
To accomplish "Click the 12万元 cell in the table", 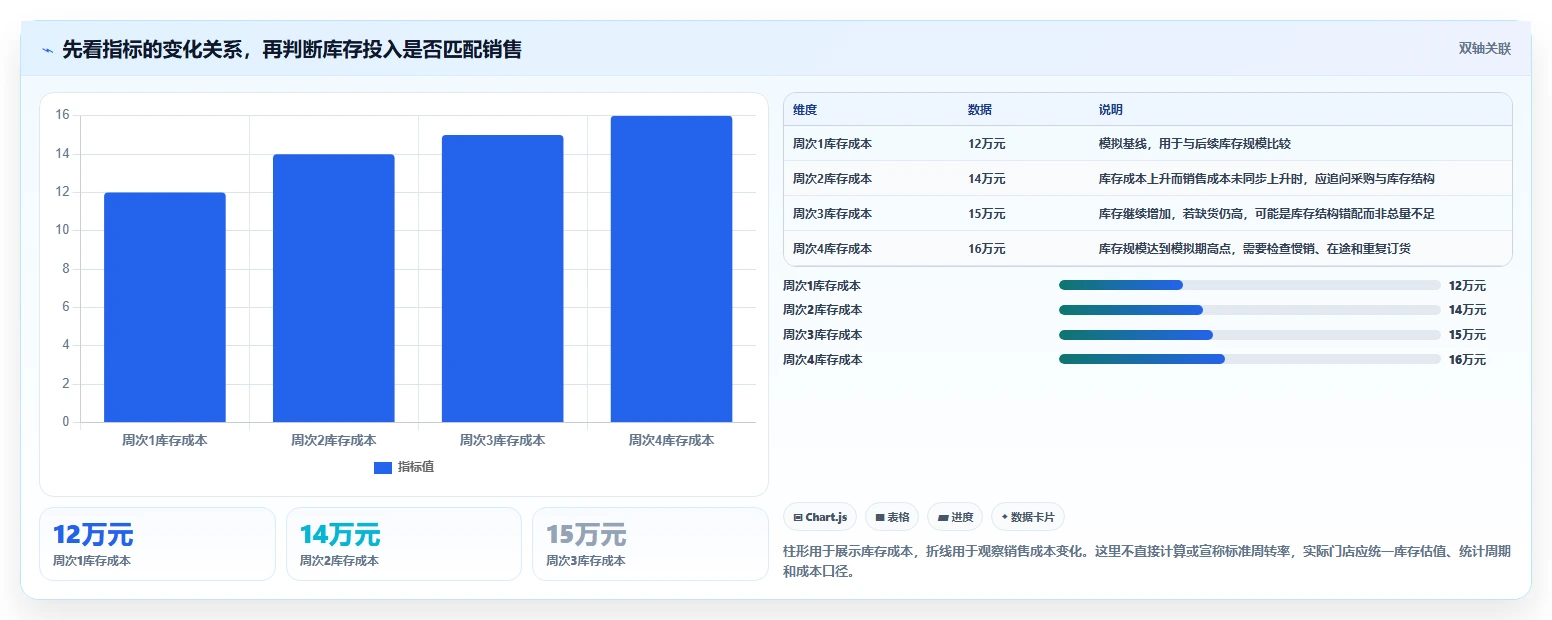I will pyautogui.click(x=986, y=144).
